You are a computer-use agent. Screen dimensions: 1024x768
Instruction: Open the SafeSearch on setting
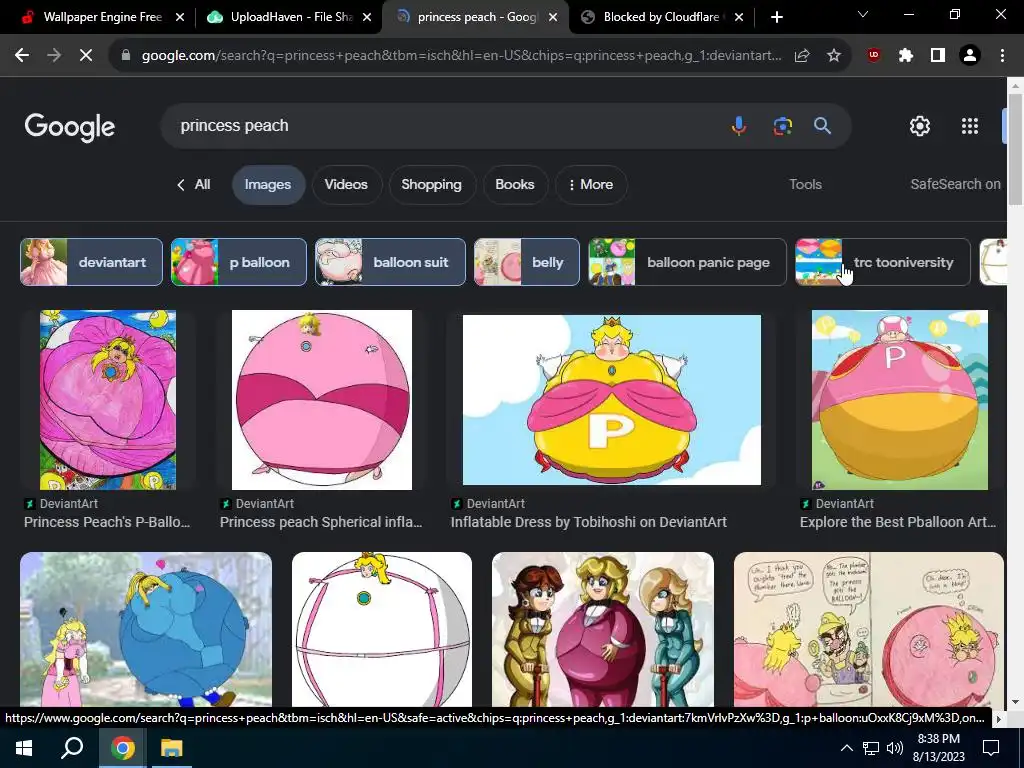pos(955,184)
